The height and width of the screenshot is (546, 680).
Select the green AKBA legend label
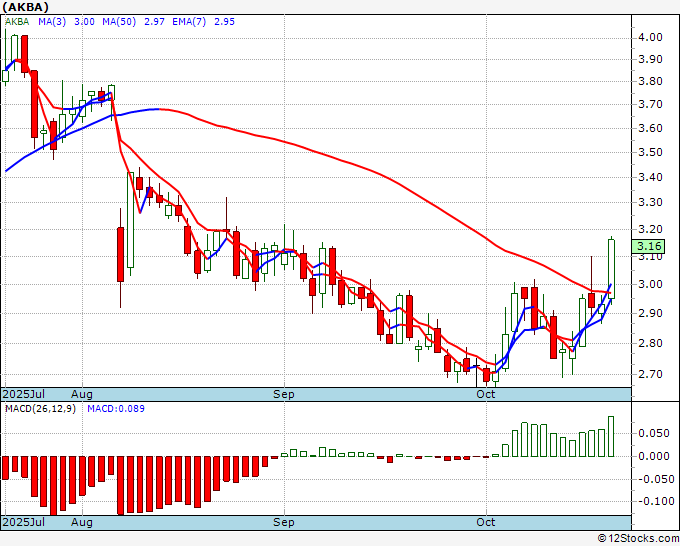(17, 22)
